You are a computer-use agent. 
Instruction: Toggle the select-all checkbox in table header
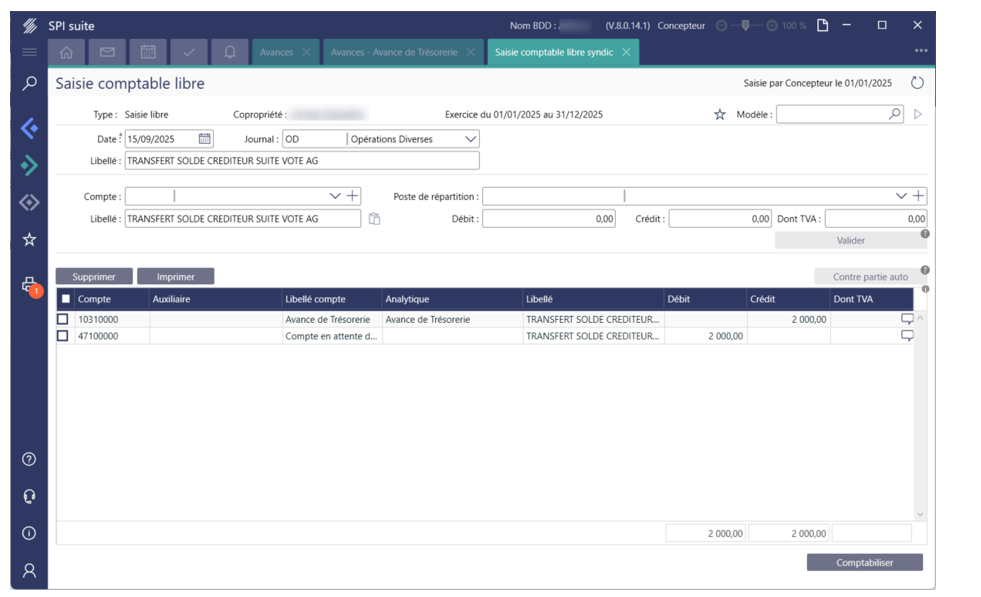pyautogui.click(x=66, y=299)
